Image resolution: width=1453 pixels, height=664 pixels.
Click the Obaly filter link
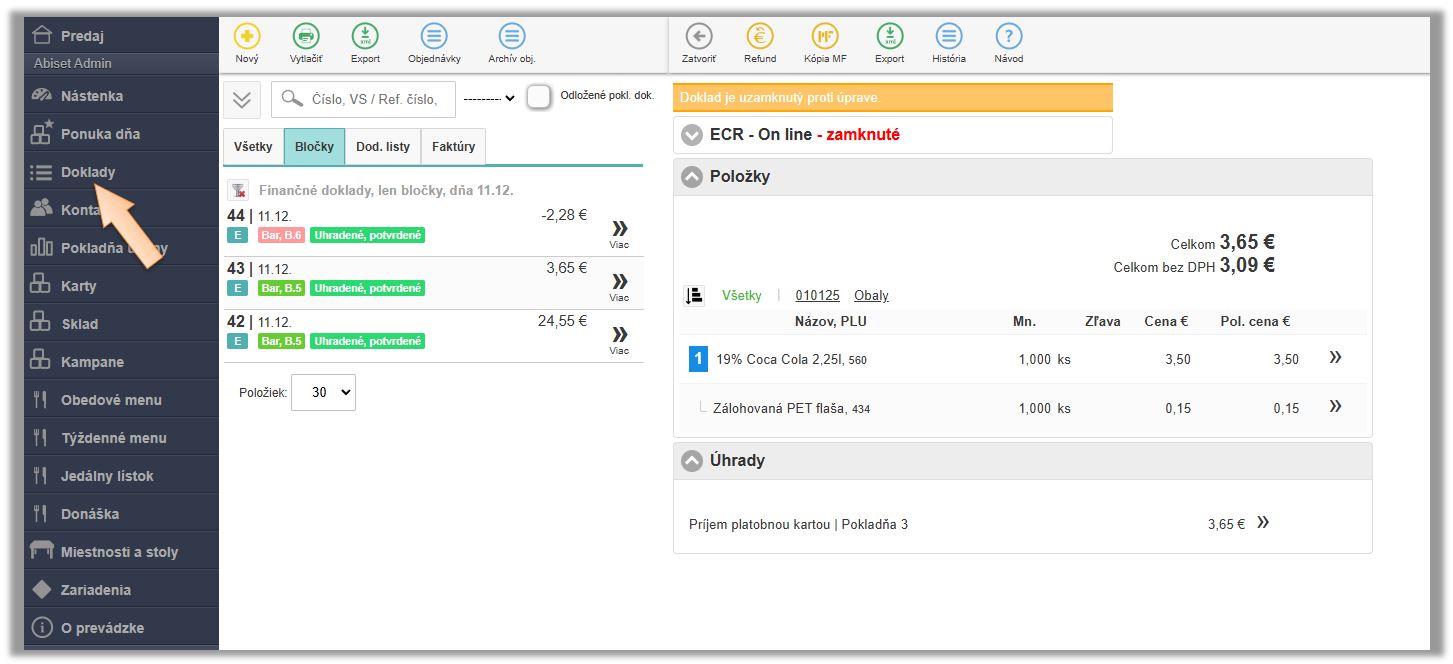click(x=871, y=296)
